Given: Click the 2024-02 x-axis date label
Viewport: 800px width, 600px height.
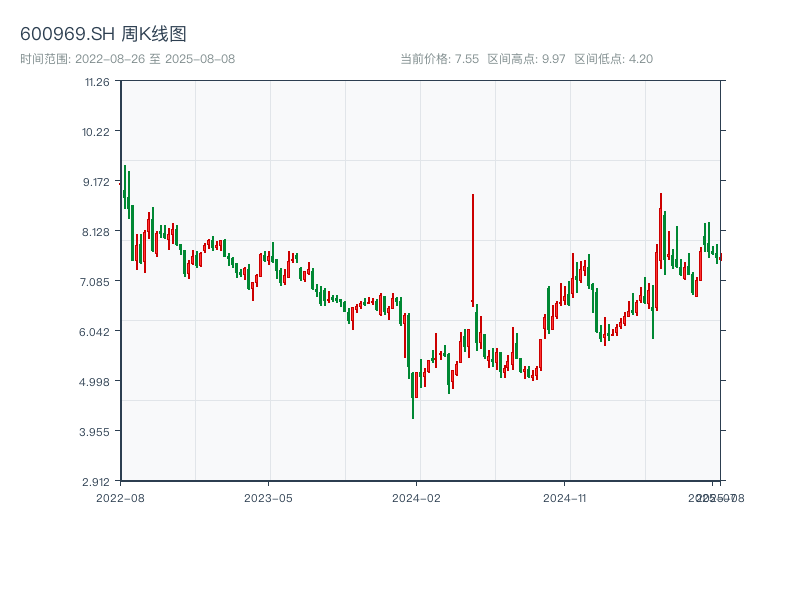Looking at the screenshot, I should tap(416, 497).
